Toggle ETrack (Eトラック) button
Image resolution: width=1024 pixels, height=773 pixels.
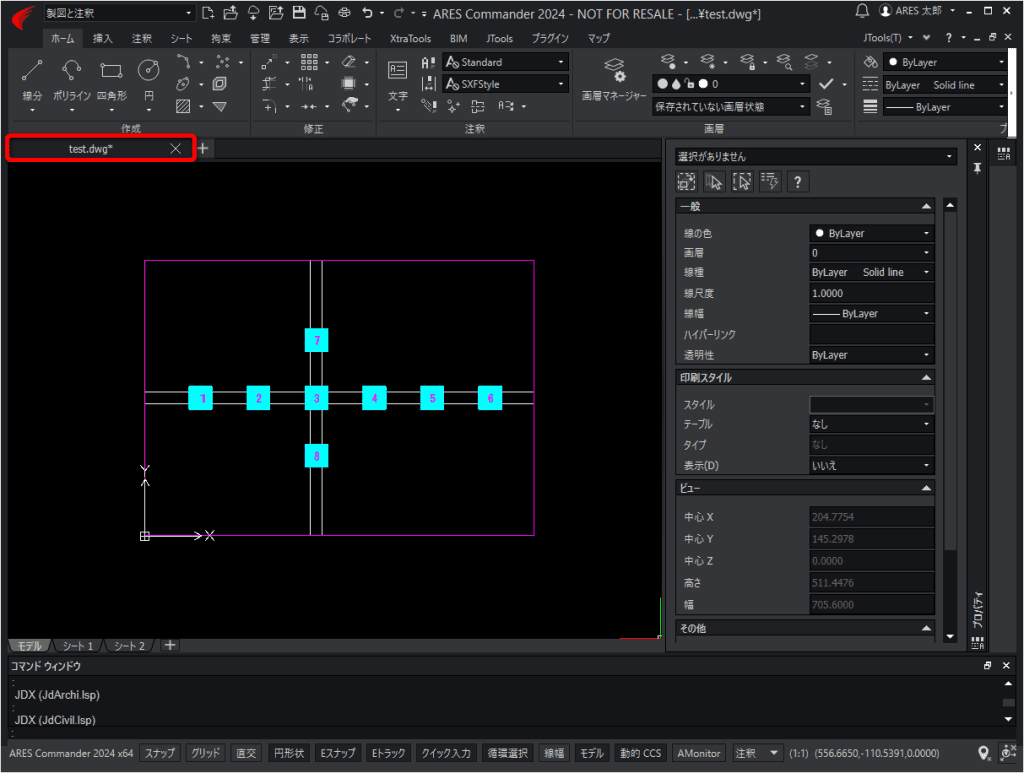coord(389,753)
